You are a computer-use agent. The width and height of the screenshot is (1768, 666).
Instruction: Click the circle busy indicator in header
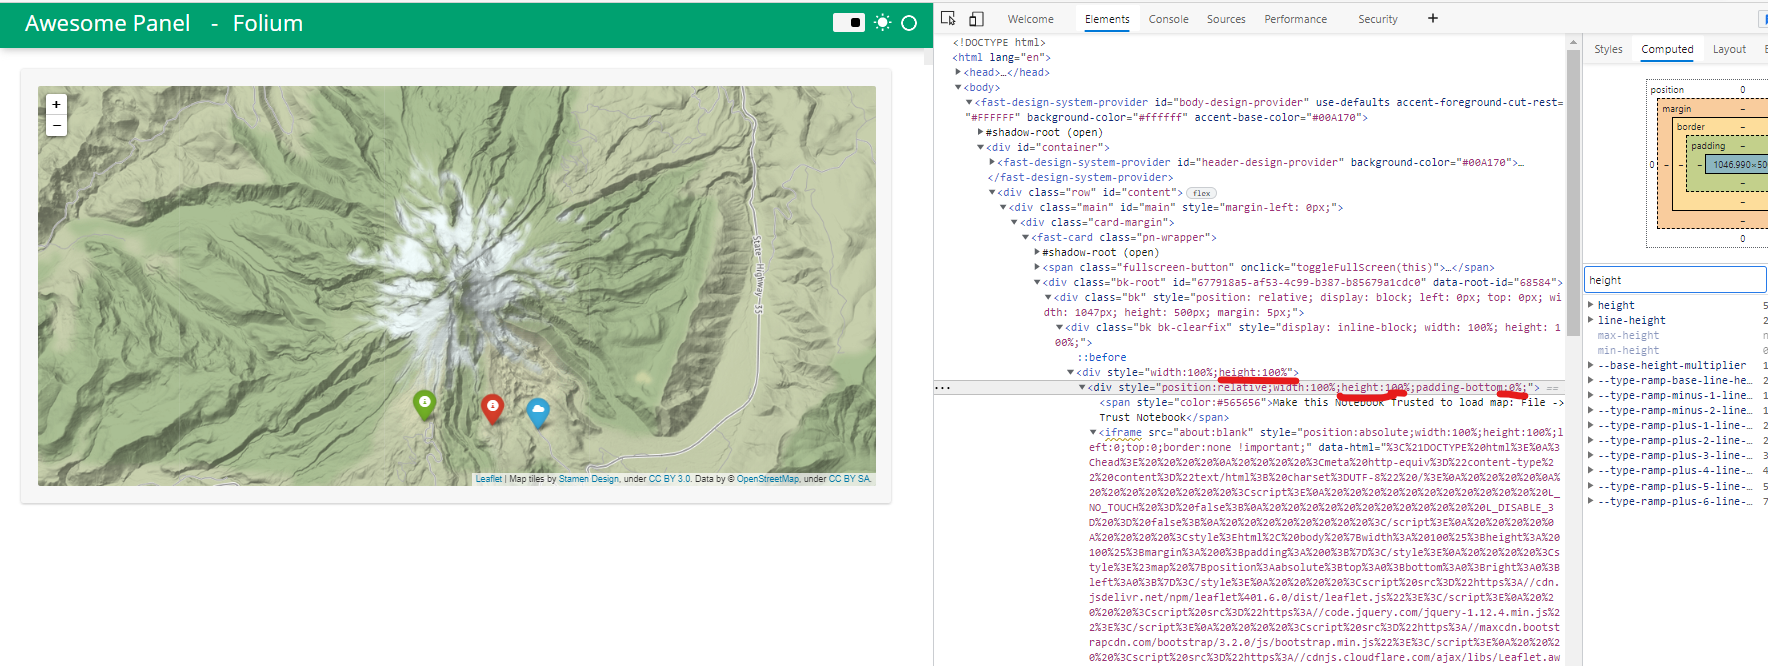tap(909, 23)
